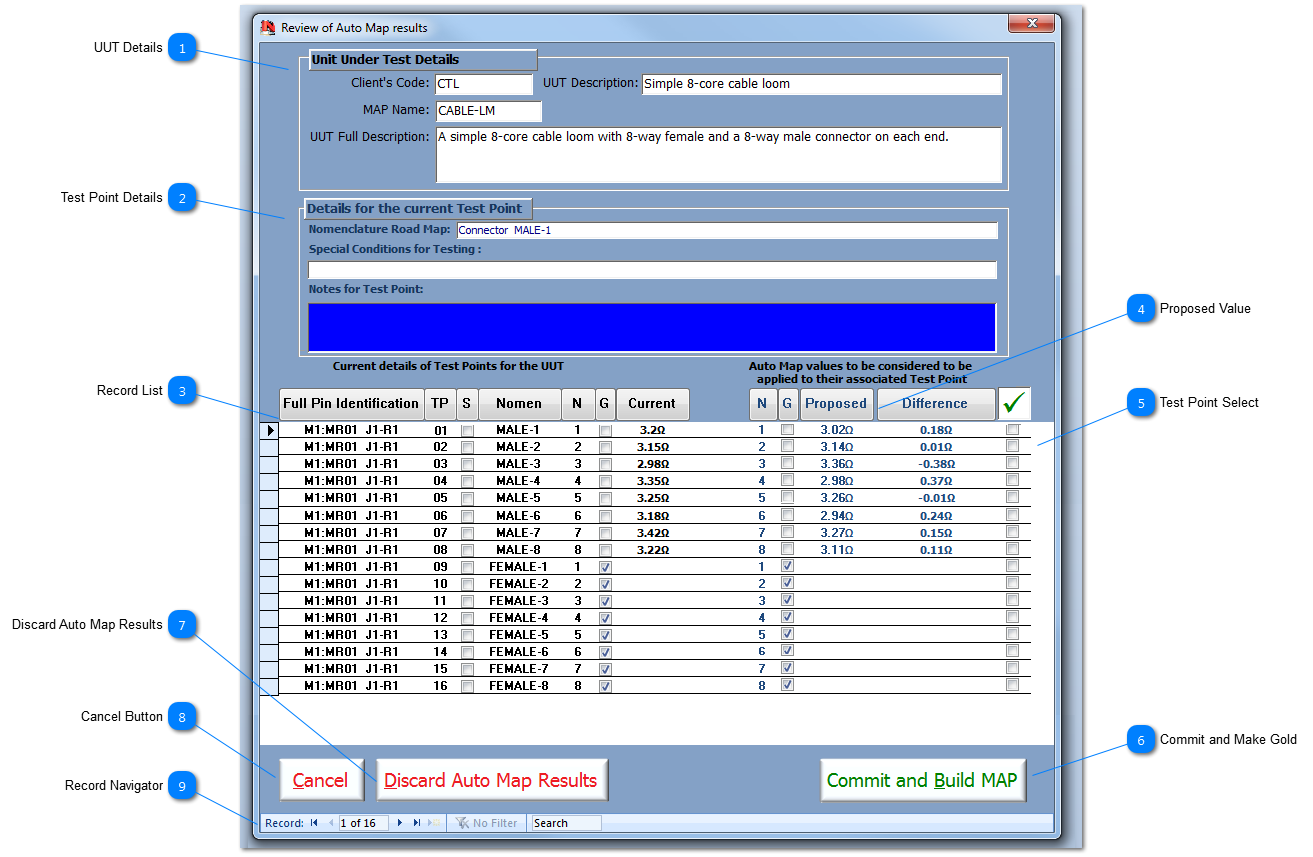The width and height of the screenshot is (1313, 857).
Task: Click the application icon in title bar
Action: (268, 27)
